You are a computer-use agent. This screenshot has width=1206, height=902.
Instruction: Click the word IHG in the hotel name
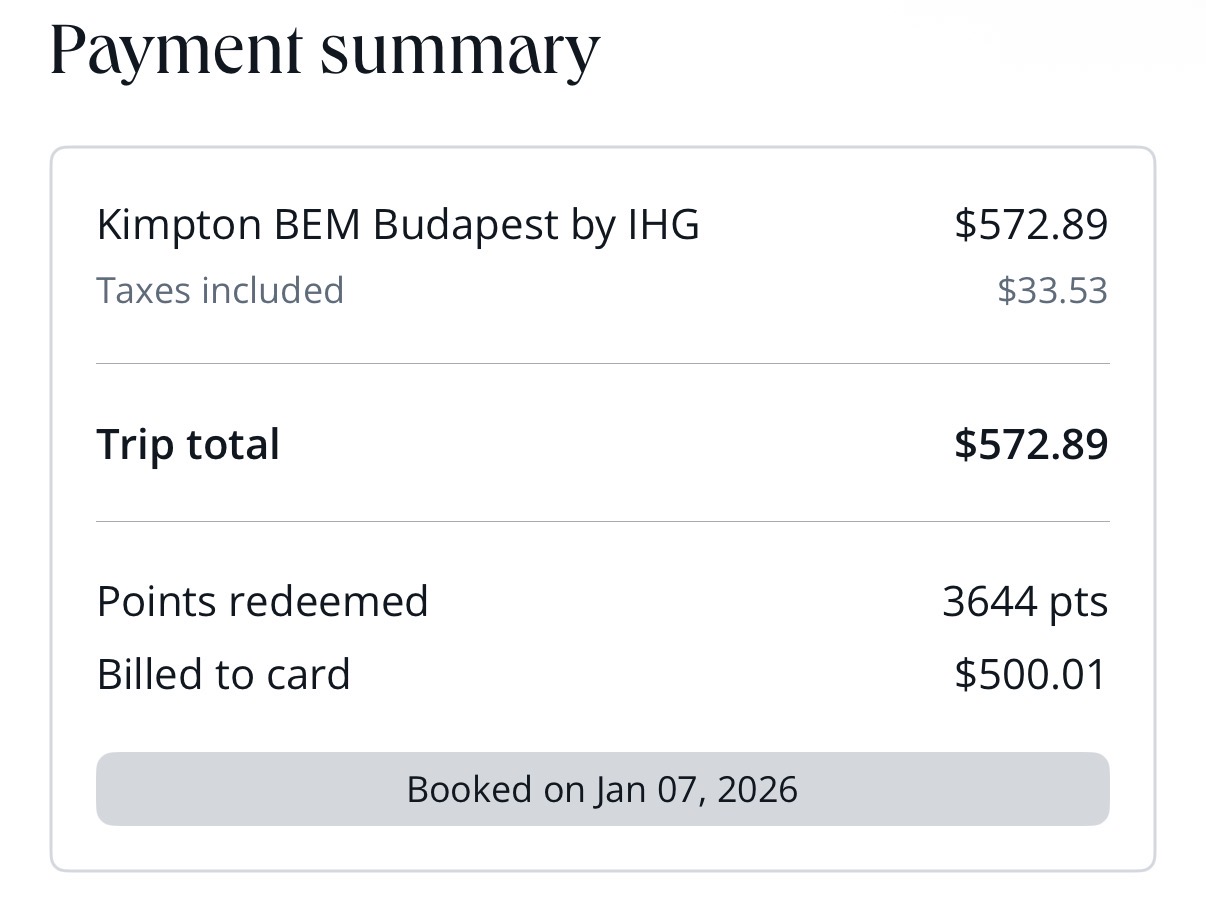click(x=663, y=224)
